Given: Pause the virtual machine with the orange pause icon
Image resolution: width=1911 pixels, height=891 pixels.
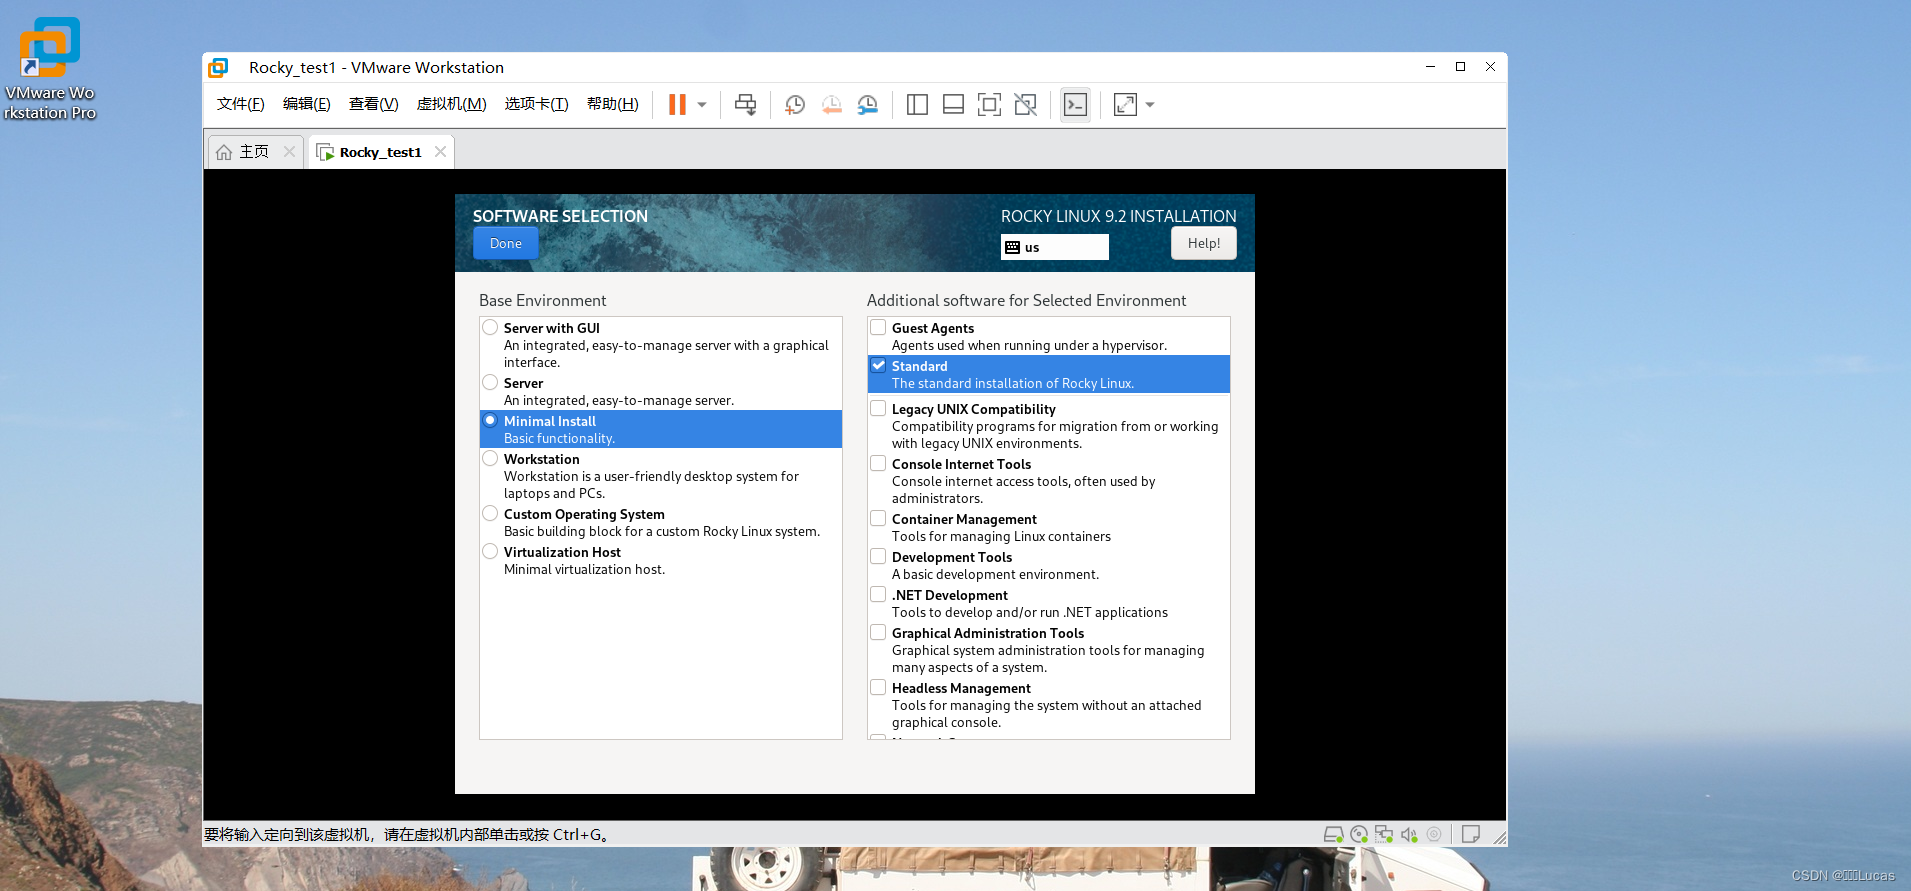Looking at the screenshot, I should (x=677, y=105).
